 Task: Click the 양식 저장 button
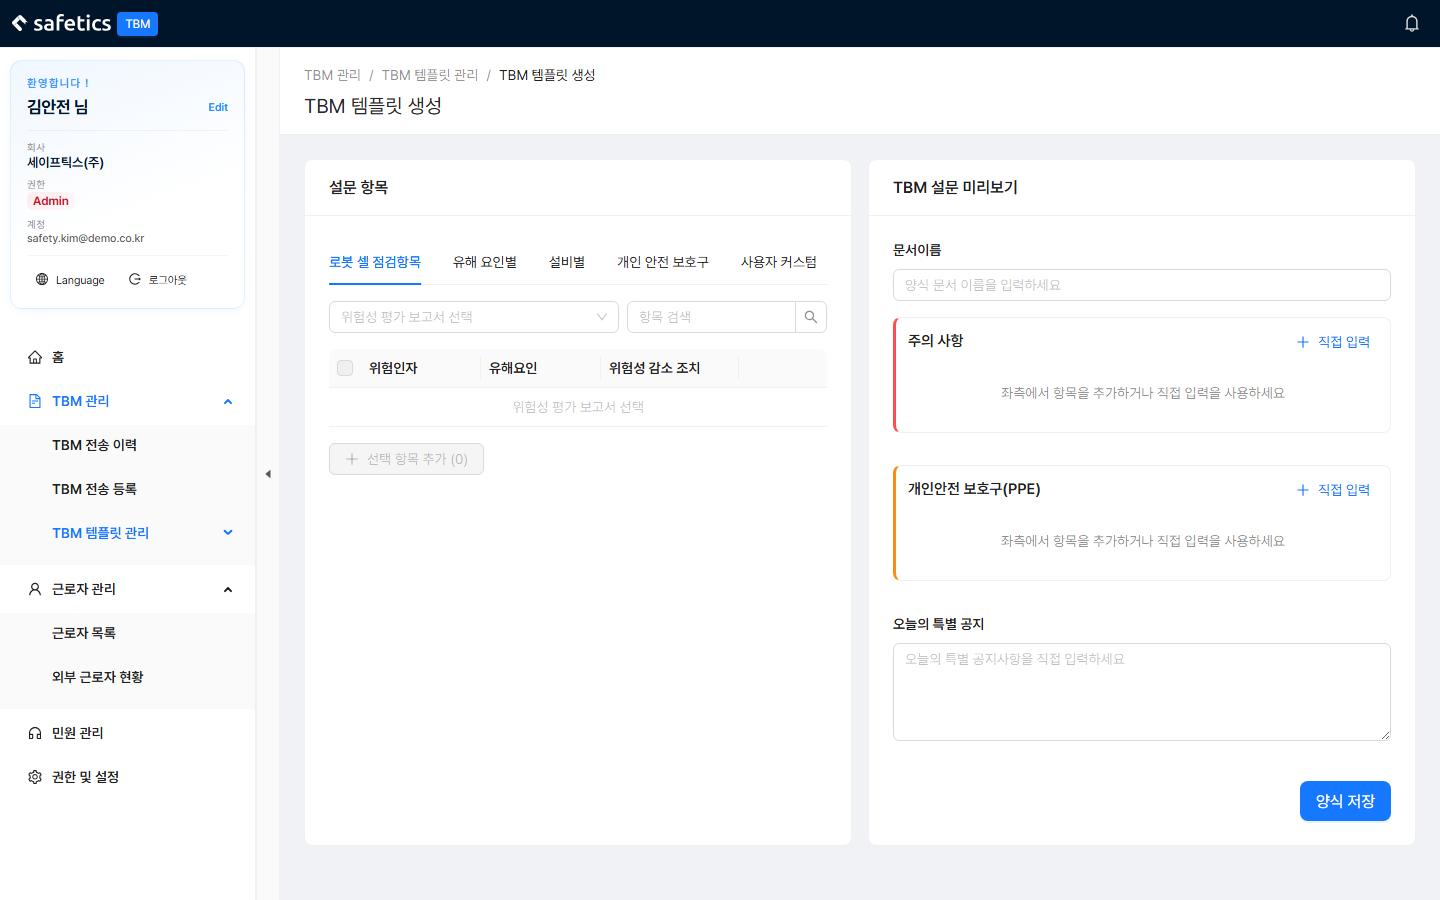(1345, 801)
